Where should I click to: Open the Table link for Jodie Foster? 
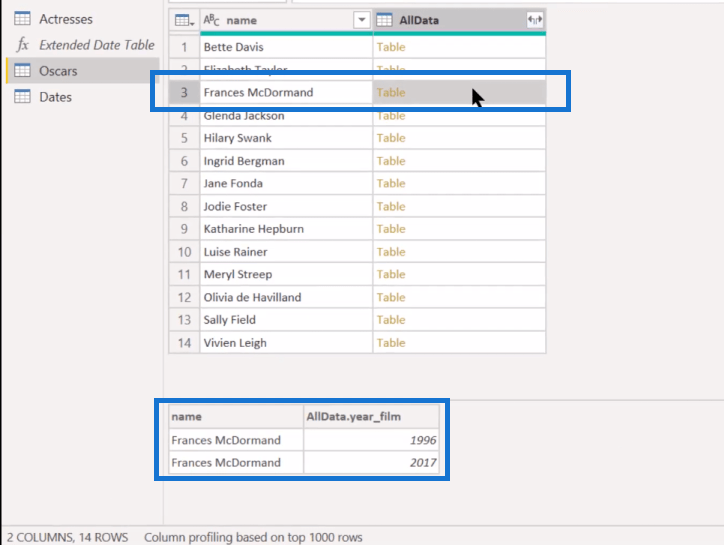tap(391, 206)
